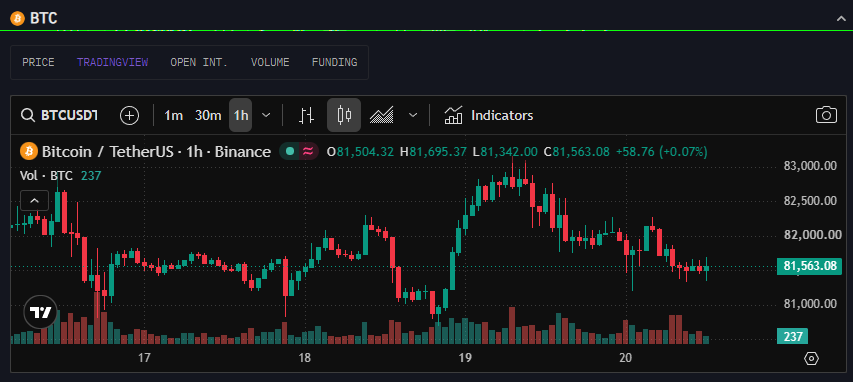The width and height of the screenshot is (853, 382).
Task: Click the date label 19 on time axis
Action: pyautogui.click(x=465, y=358)
